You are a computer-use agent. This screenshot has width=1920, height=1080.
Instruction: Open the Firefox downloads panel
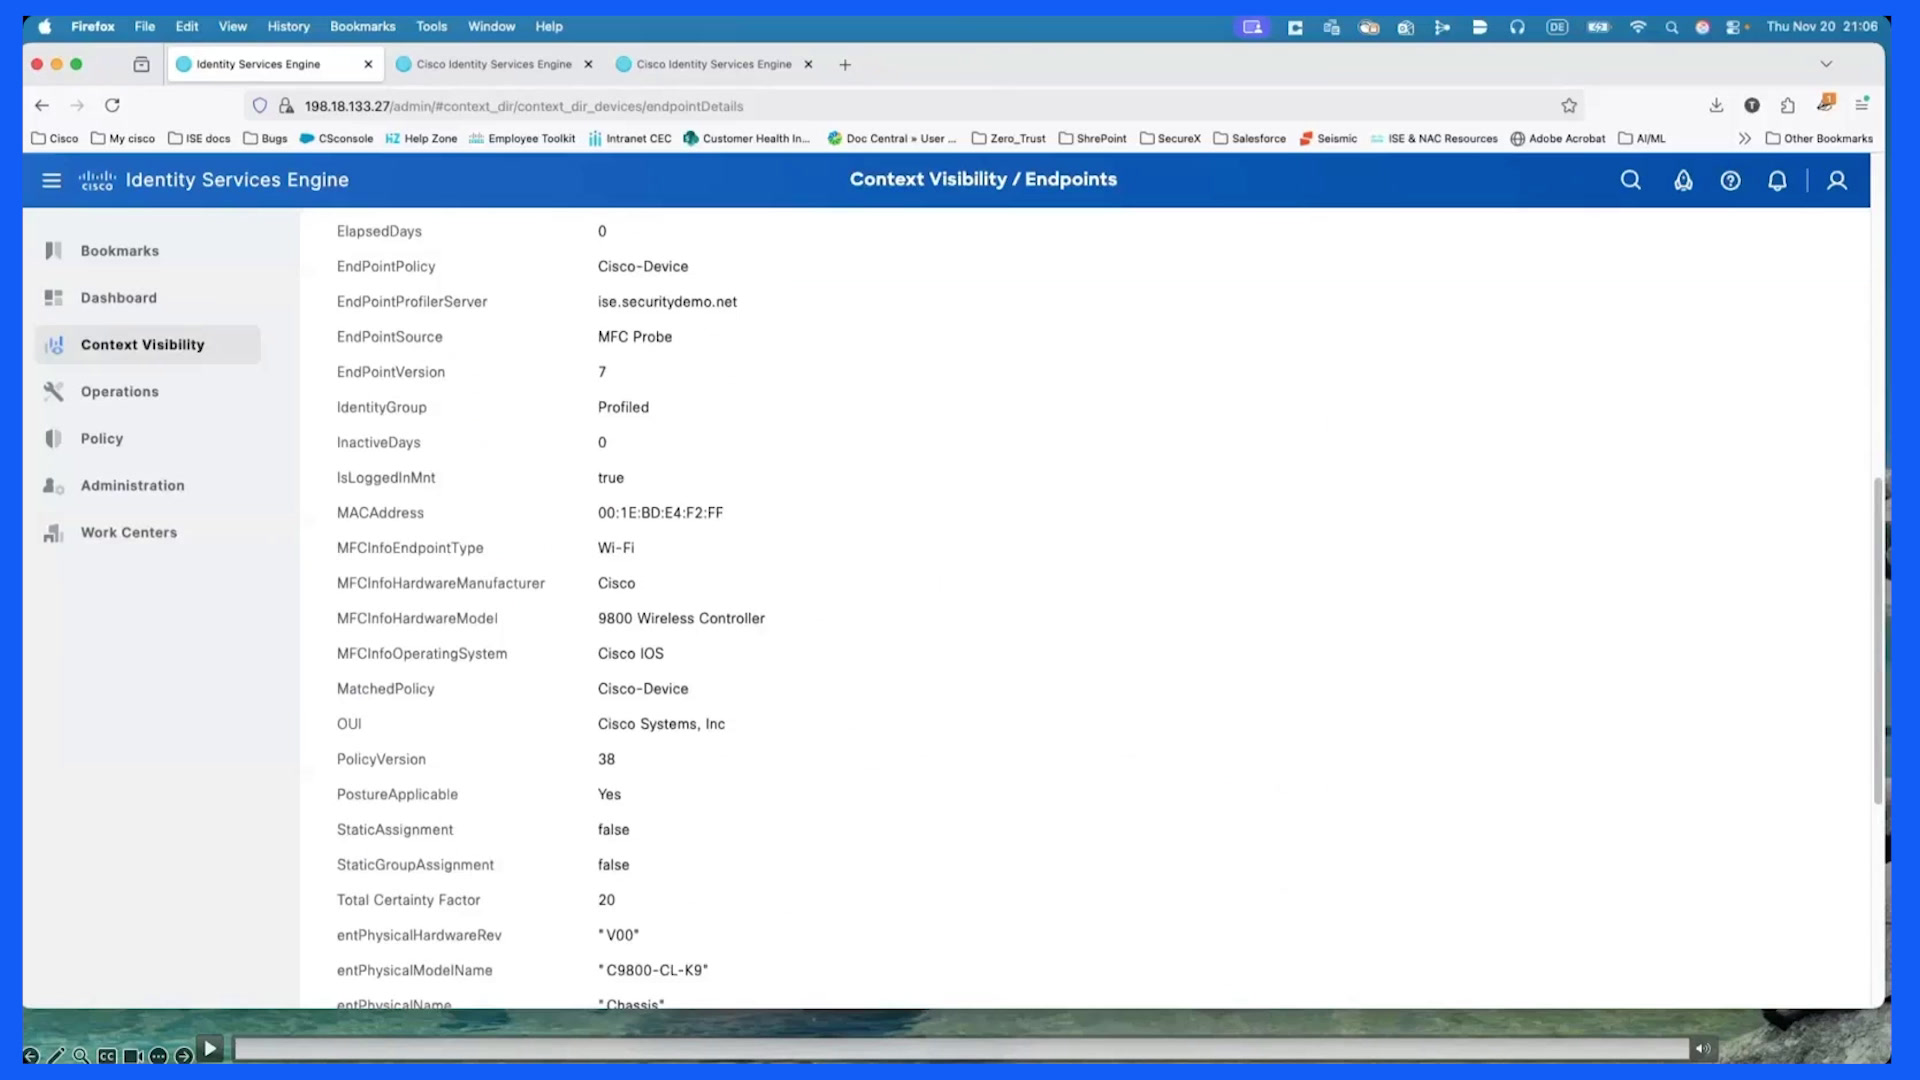(x=1716, y=105)
